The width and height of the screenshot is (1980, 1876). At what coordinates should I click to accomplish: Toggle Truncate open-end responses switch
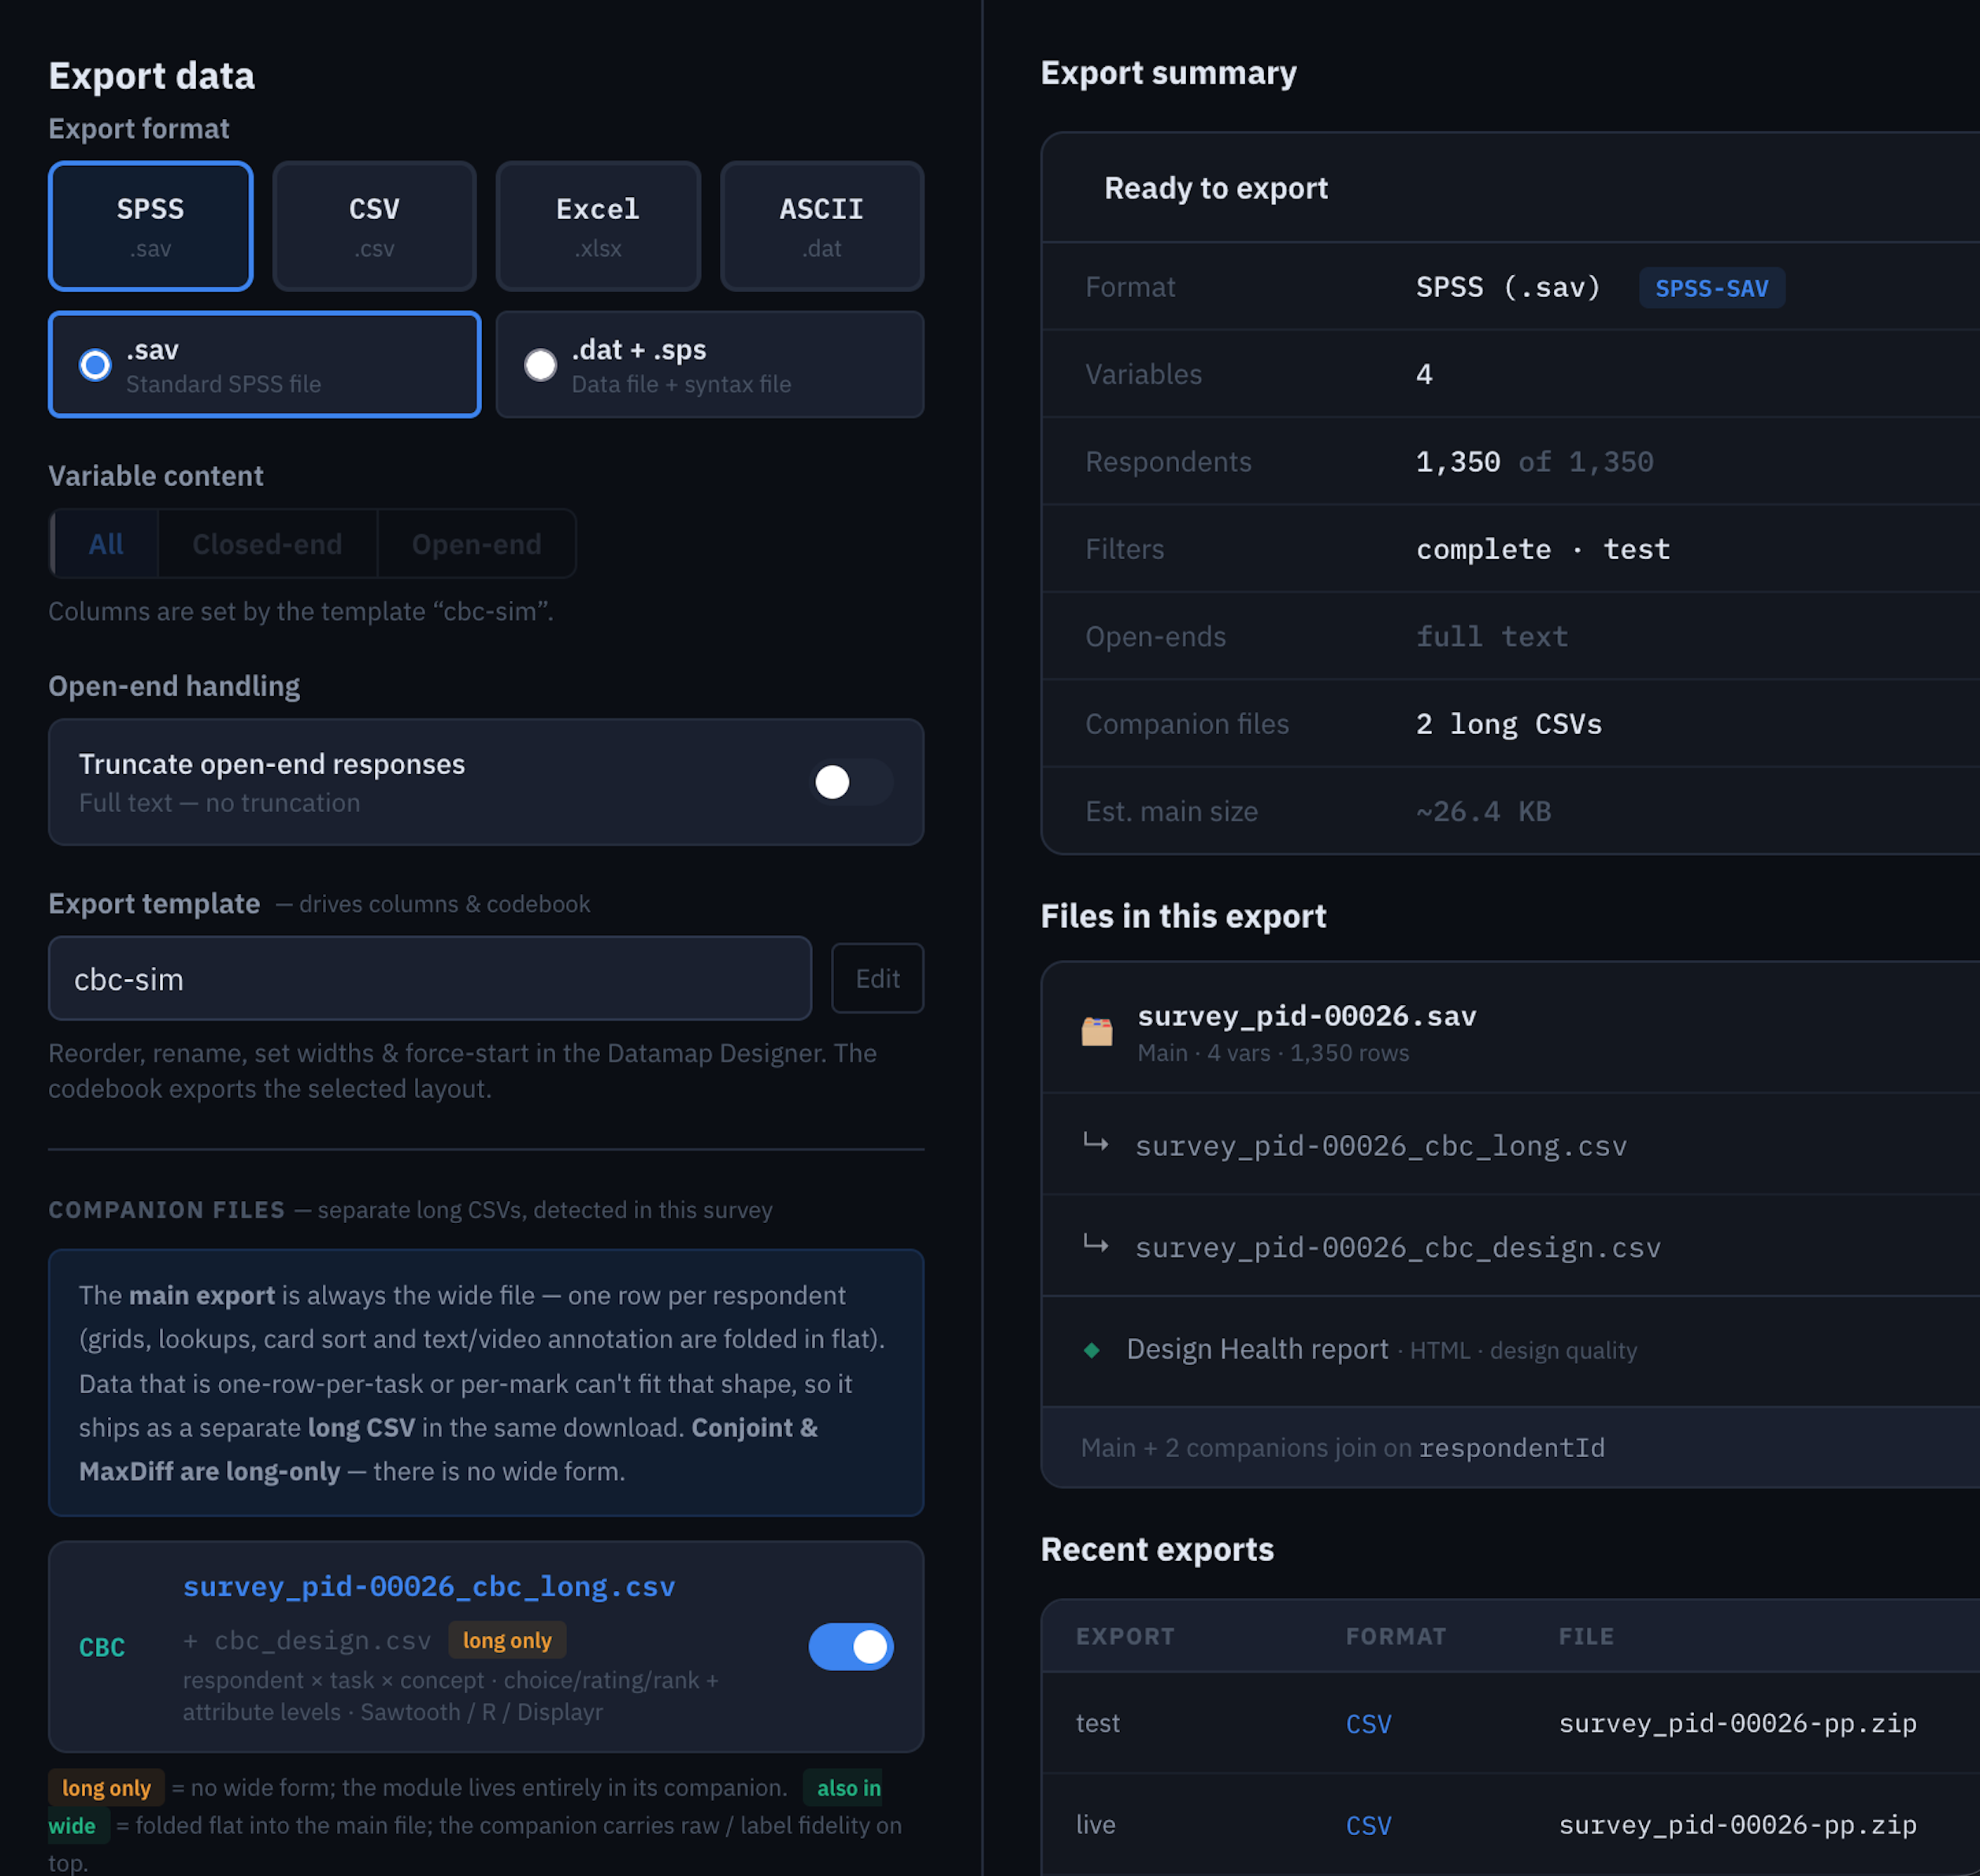pyautogui.click(x=851, y=782)
